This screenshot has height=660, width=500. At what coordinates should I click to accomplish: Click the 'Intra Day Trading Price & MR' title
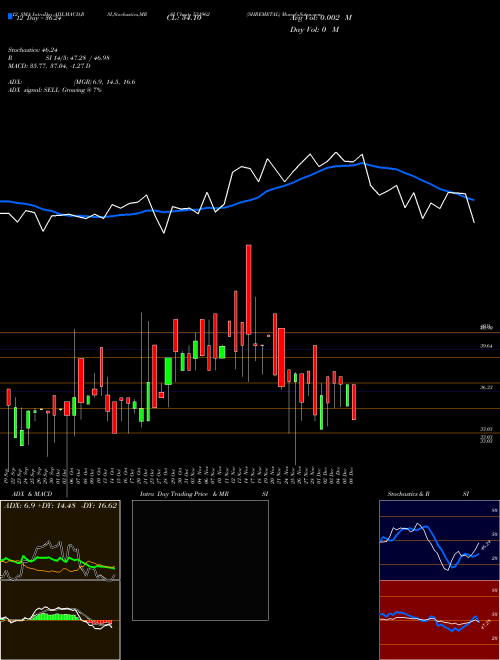pos(184,494)
